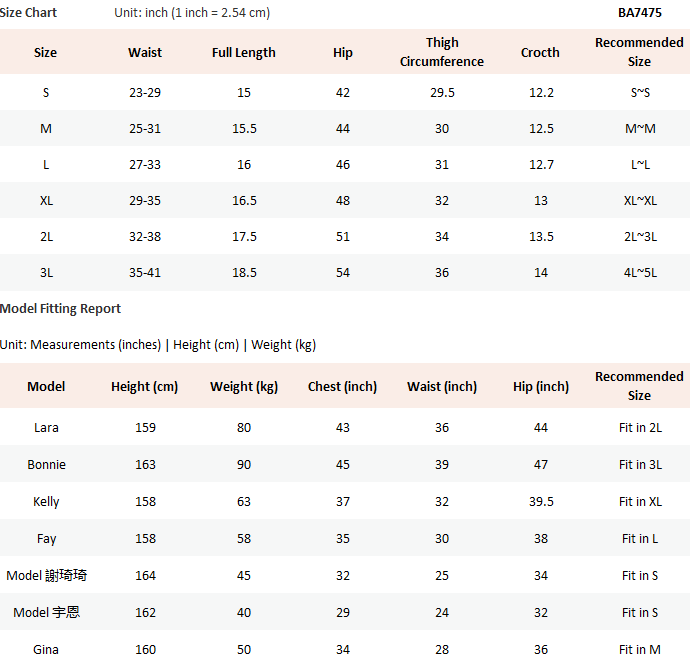
Task: Click the model name Lara
Action: point(46,427)
